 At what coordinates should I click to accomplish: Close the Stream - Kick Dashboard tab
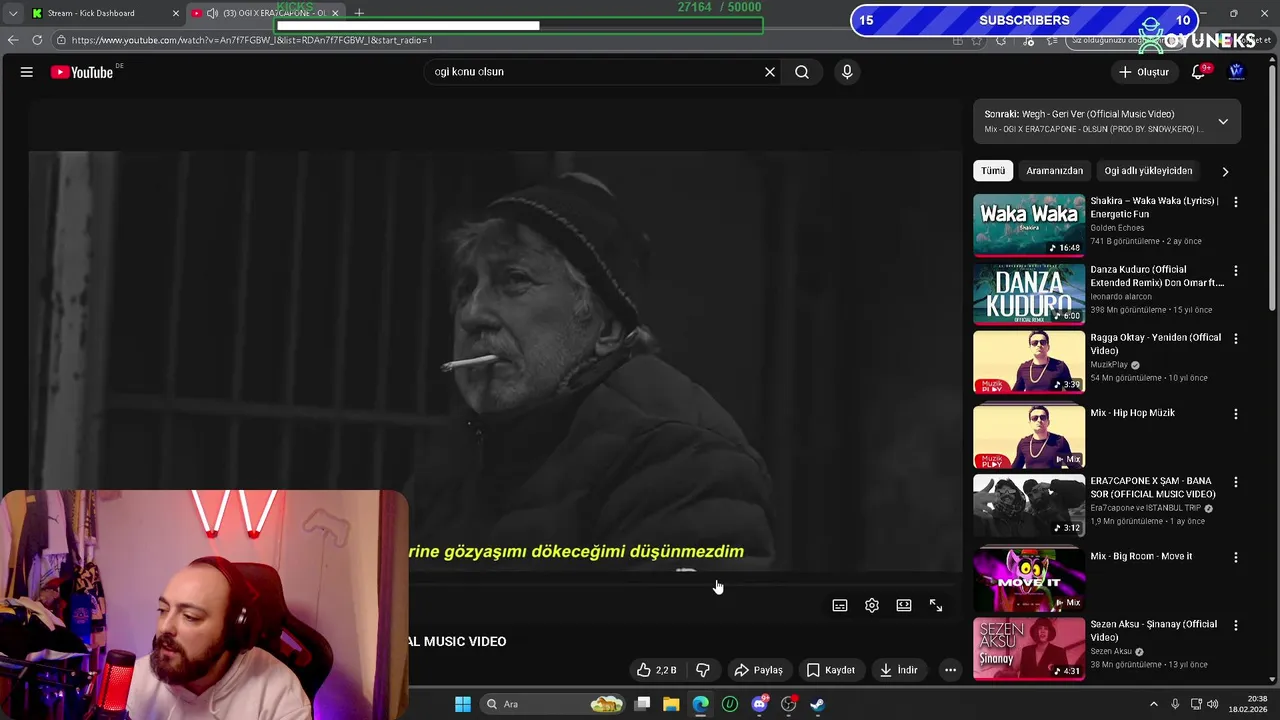point(176,13)
